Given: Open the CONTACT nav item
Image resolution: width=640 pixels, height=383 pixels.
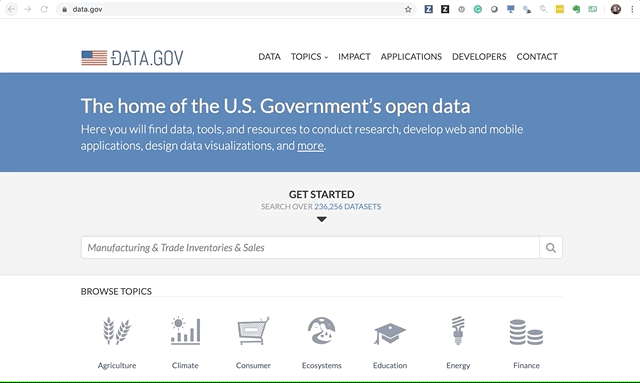Looking at the screenshot, I should [537, 57].
